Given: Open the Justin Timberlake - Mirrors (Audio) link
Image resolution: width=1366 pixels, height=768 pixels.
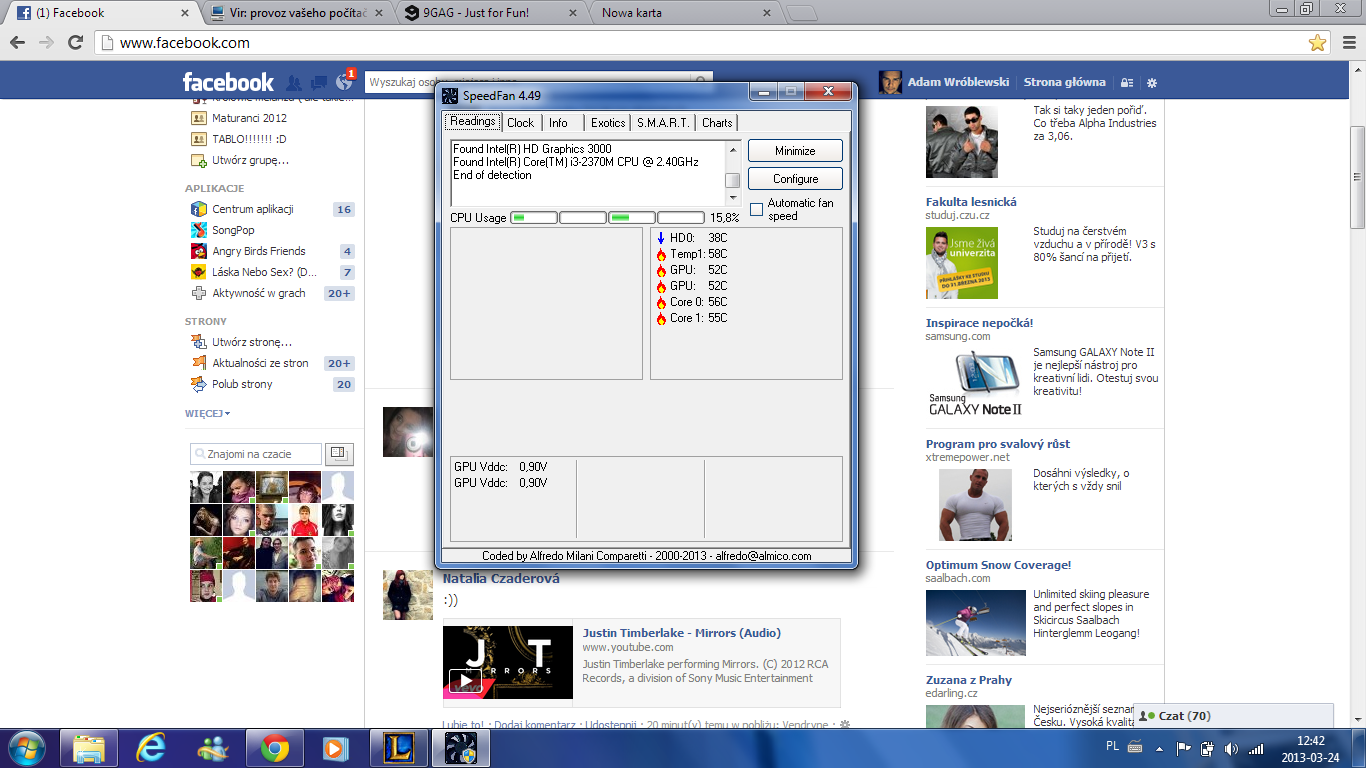Looking at the screenshot, I should click(682, 633).
